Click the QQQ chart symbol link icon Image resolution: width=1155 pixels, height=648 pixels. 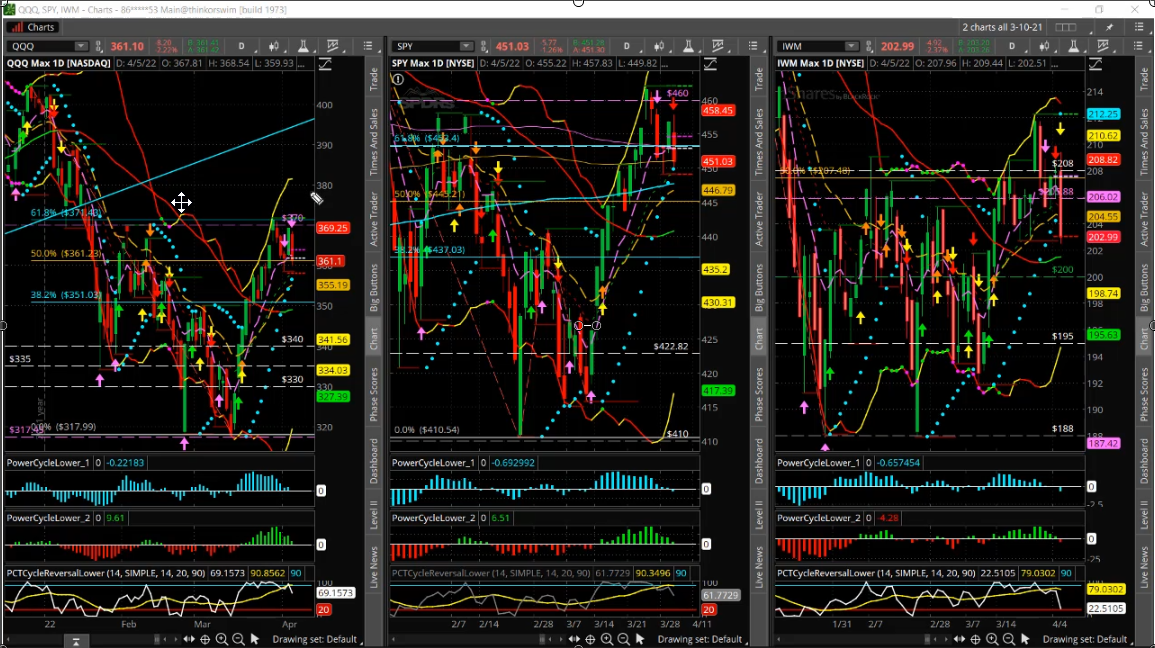[99, 46]
